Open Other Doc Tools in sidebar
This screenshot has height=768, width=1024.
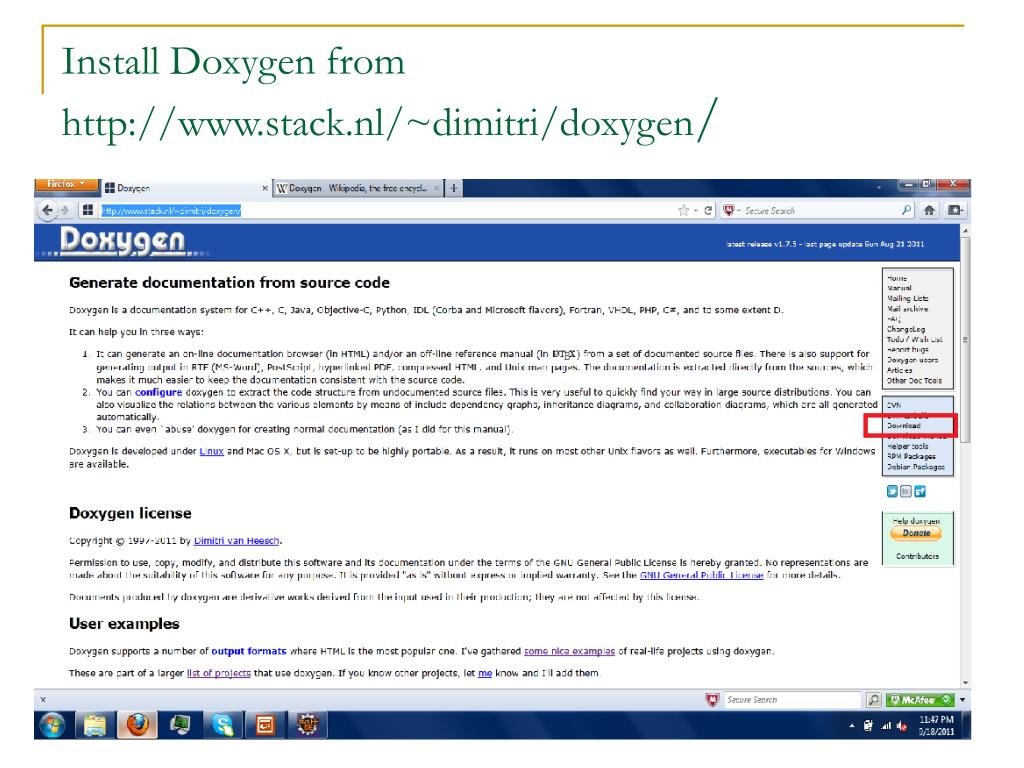(x=914, y=380)
